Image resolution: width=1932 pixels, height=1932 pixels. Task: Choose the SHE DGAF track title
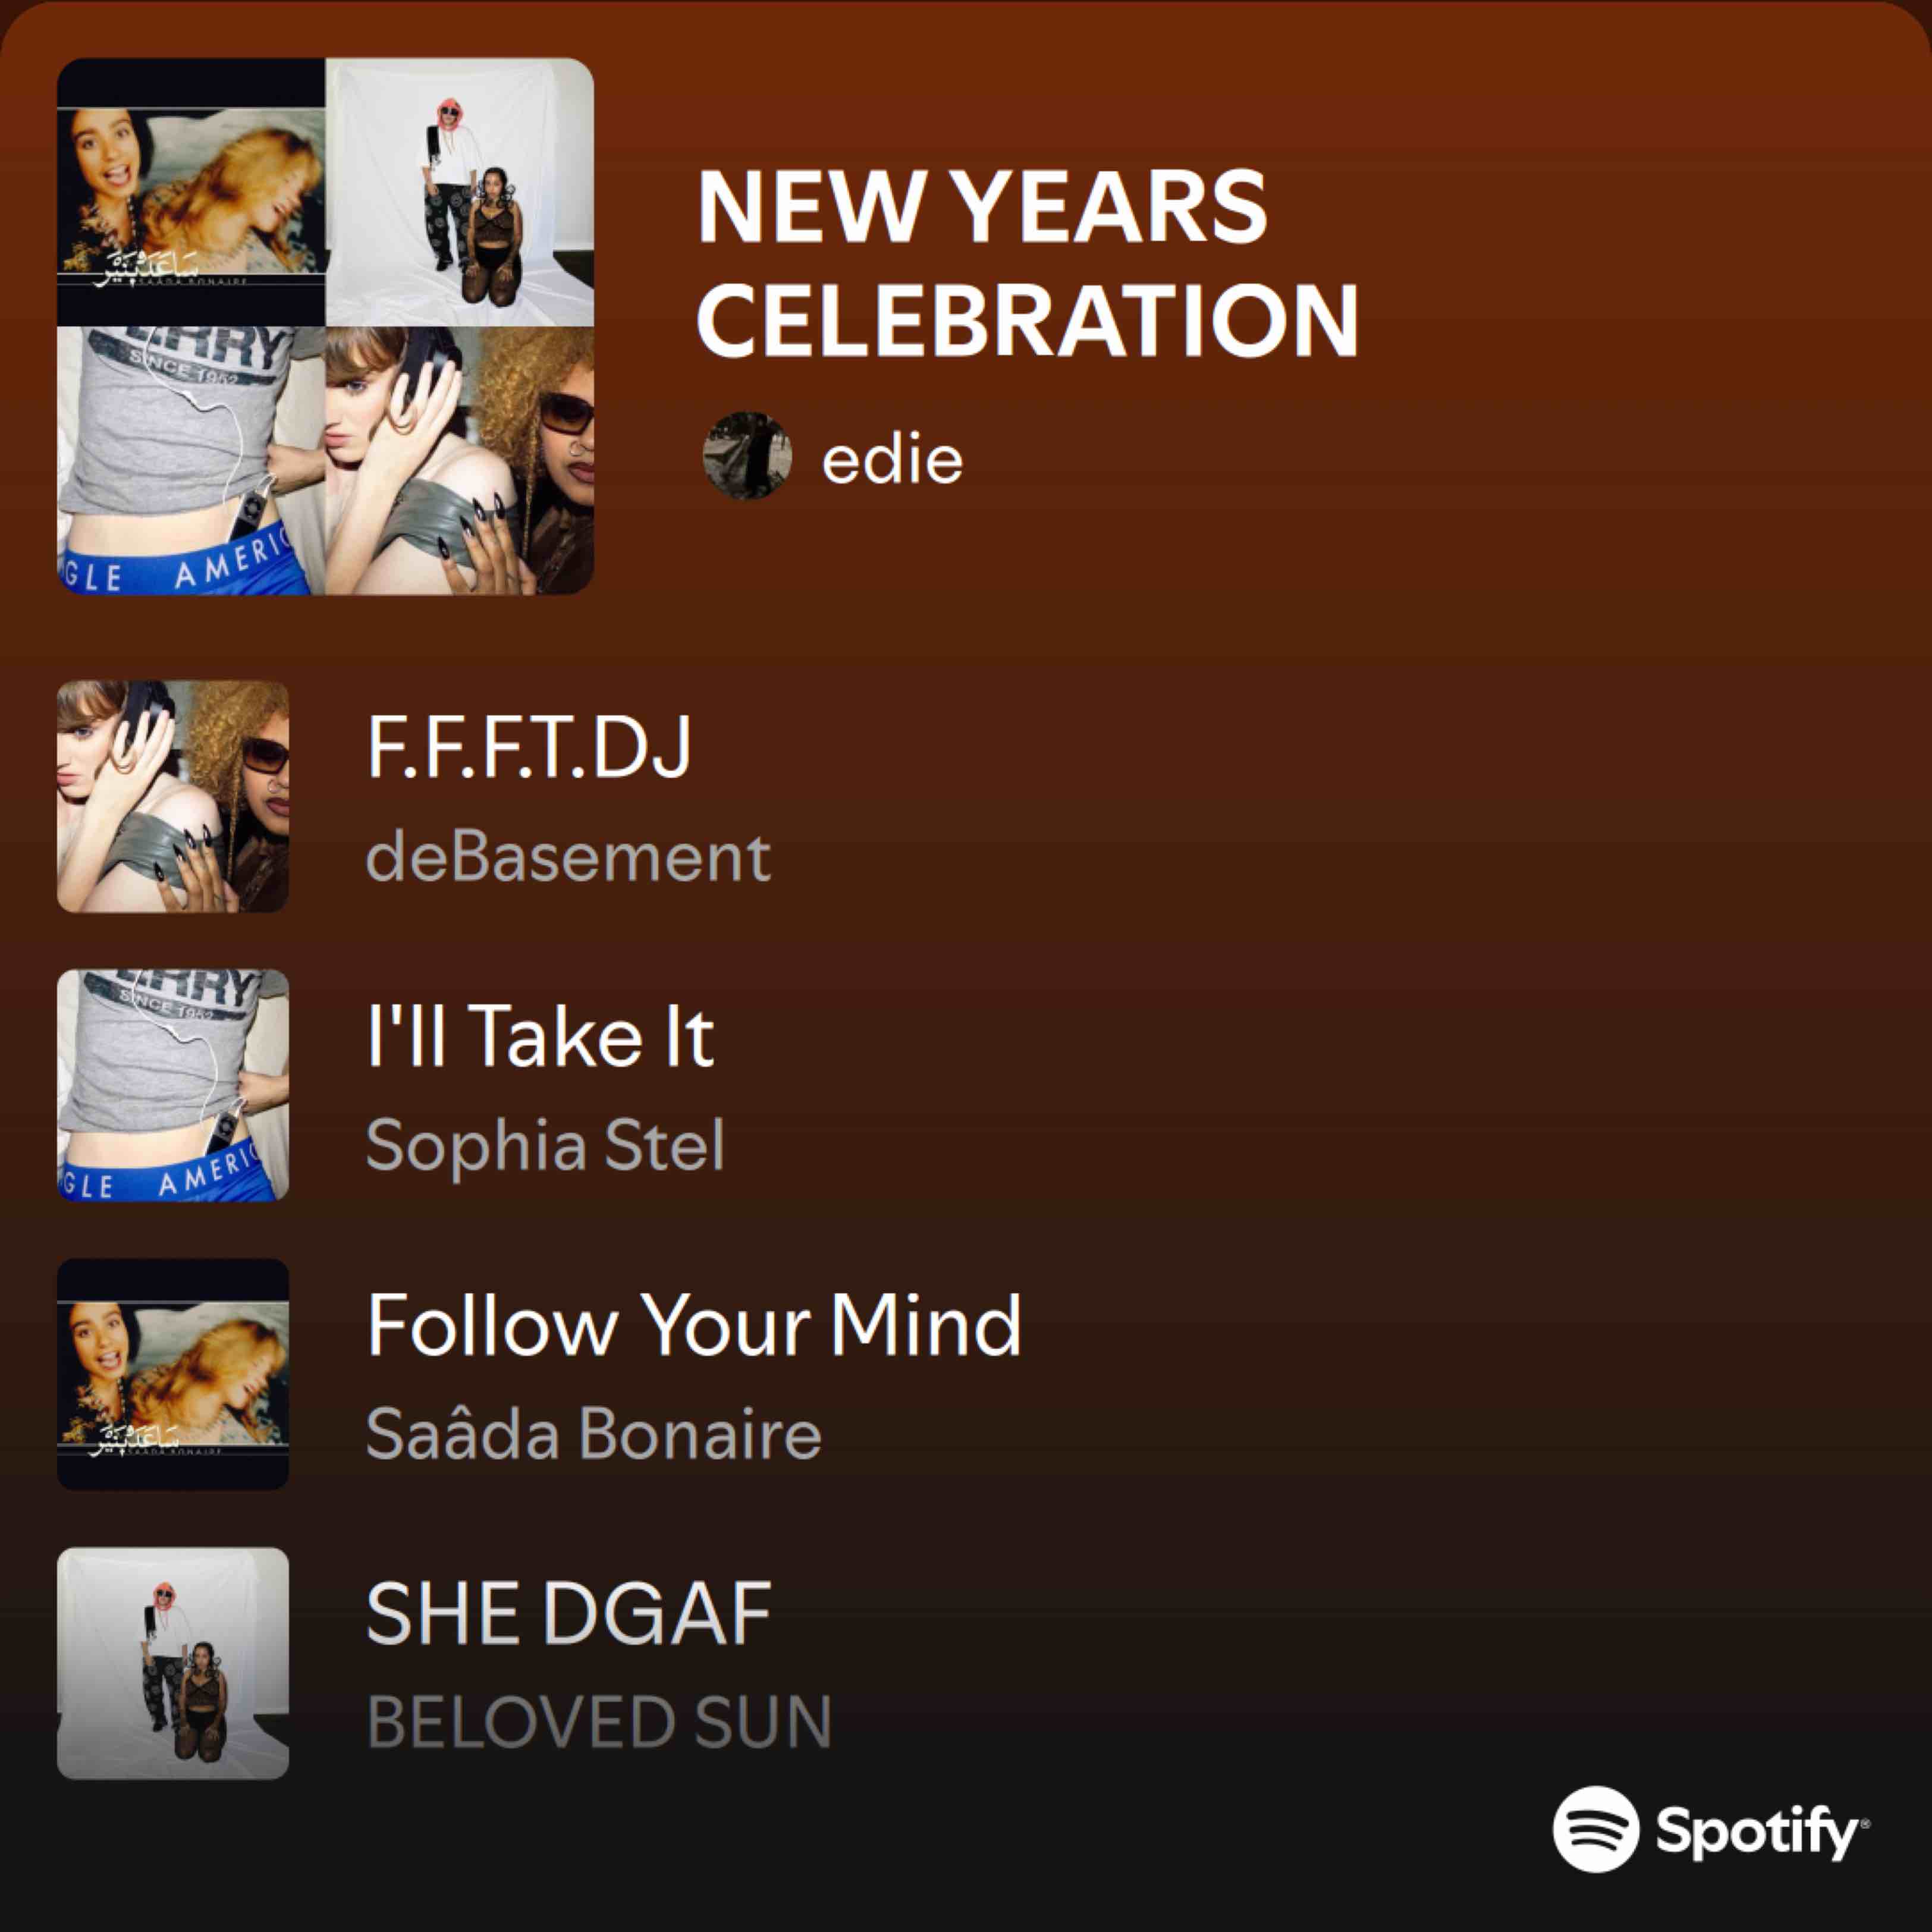point(569,1613)
